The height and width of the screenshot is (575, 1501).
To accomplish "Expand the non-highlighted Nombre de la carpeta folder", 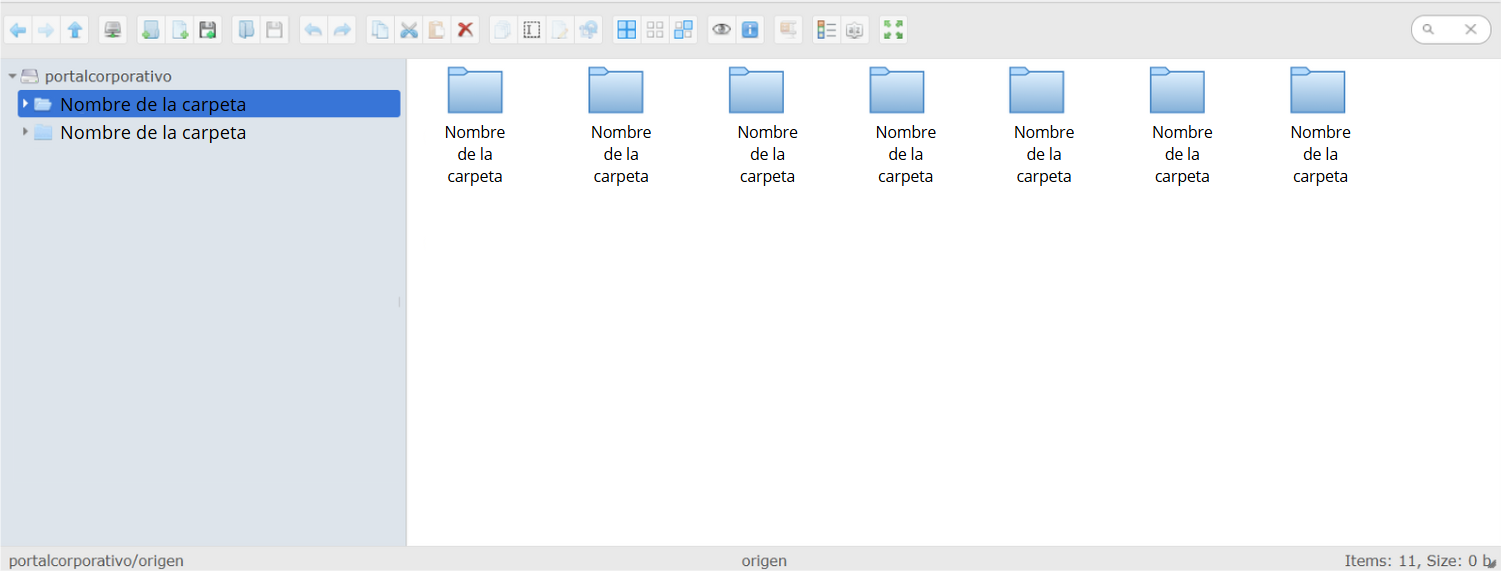I will (25, 132).
